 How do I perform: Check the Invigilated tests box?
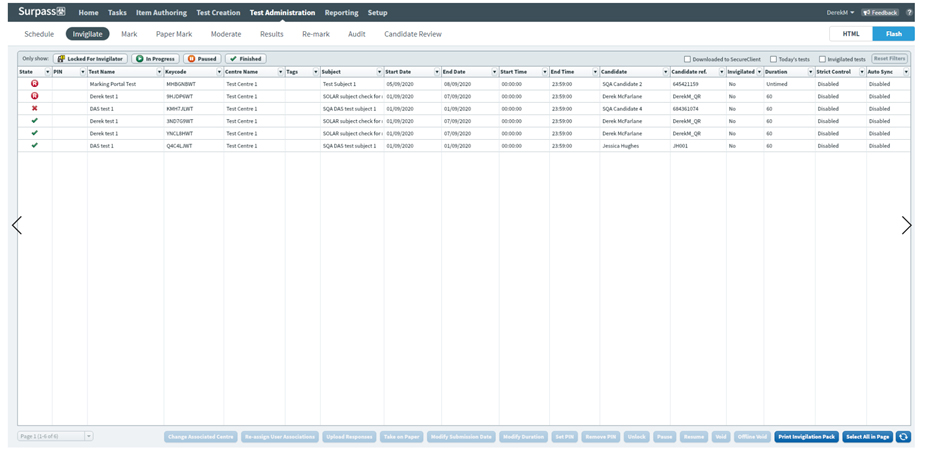pyautogui.click(x=823, y=59)
